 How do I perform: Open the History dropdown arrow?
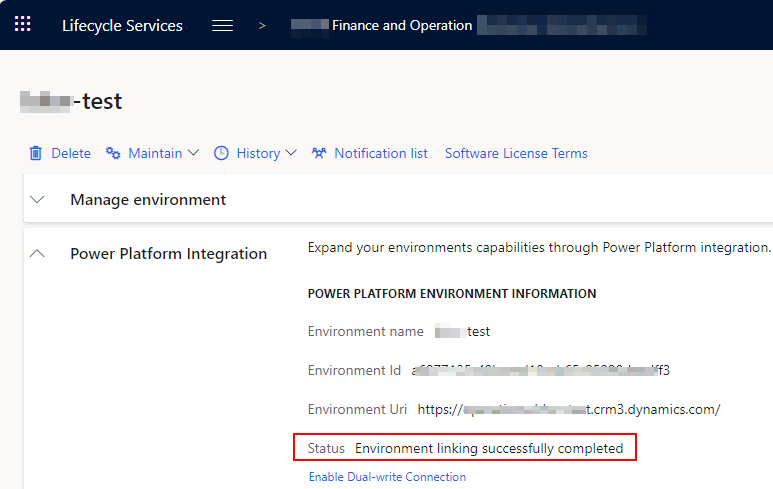291,153
